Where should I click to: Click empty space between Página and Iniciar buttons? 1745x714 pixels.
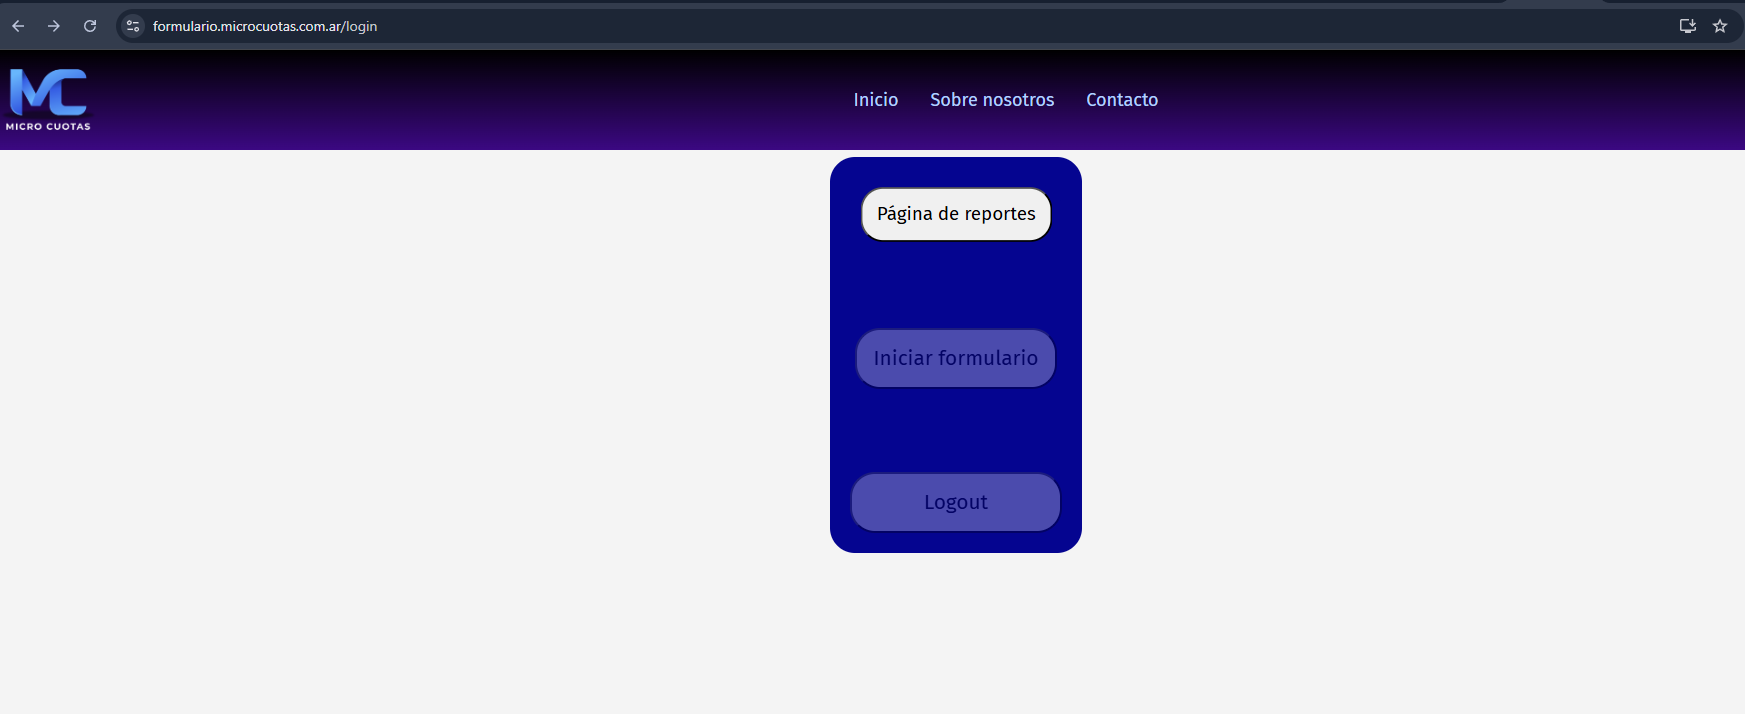[x=956, y=285]
